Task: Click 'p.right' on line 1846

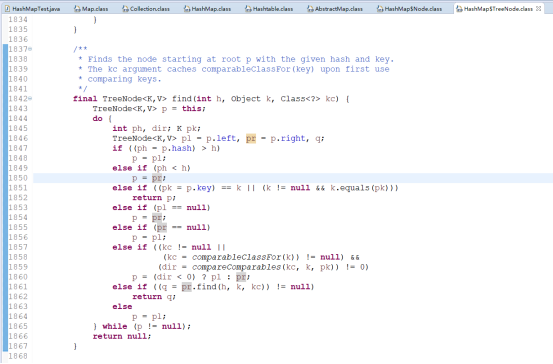Action: [x=288, y=139]
